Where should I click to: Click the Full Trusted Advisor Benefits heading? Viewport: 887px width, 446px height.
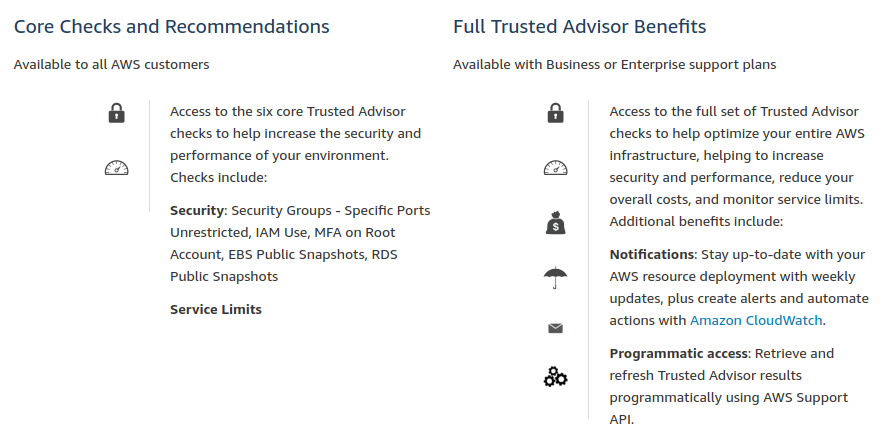tap(579, 27)
